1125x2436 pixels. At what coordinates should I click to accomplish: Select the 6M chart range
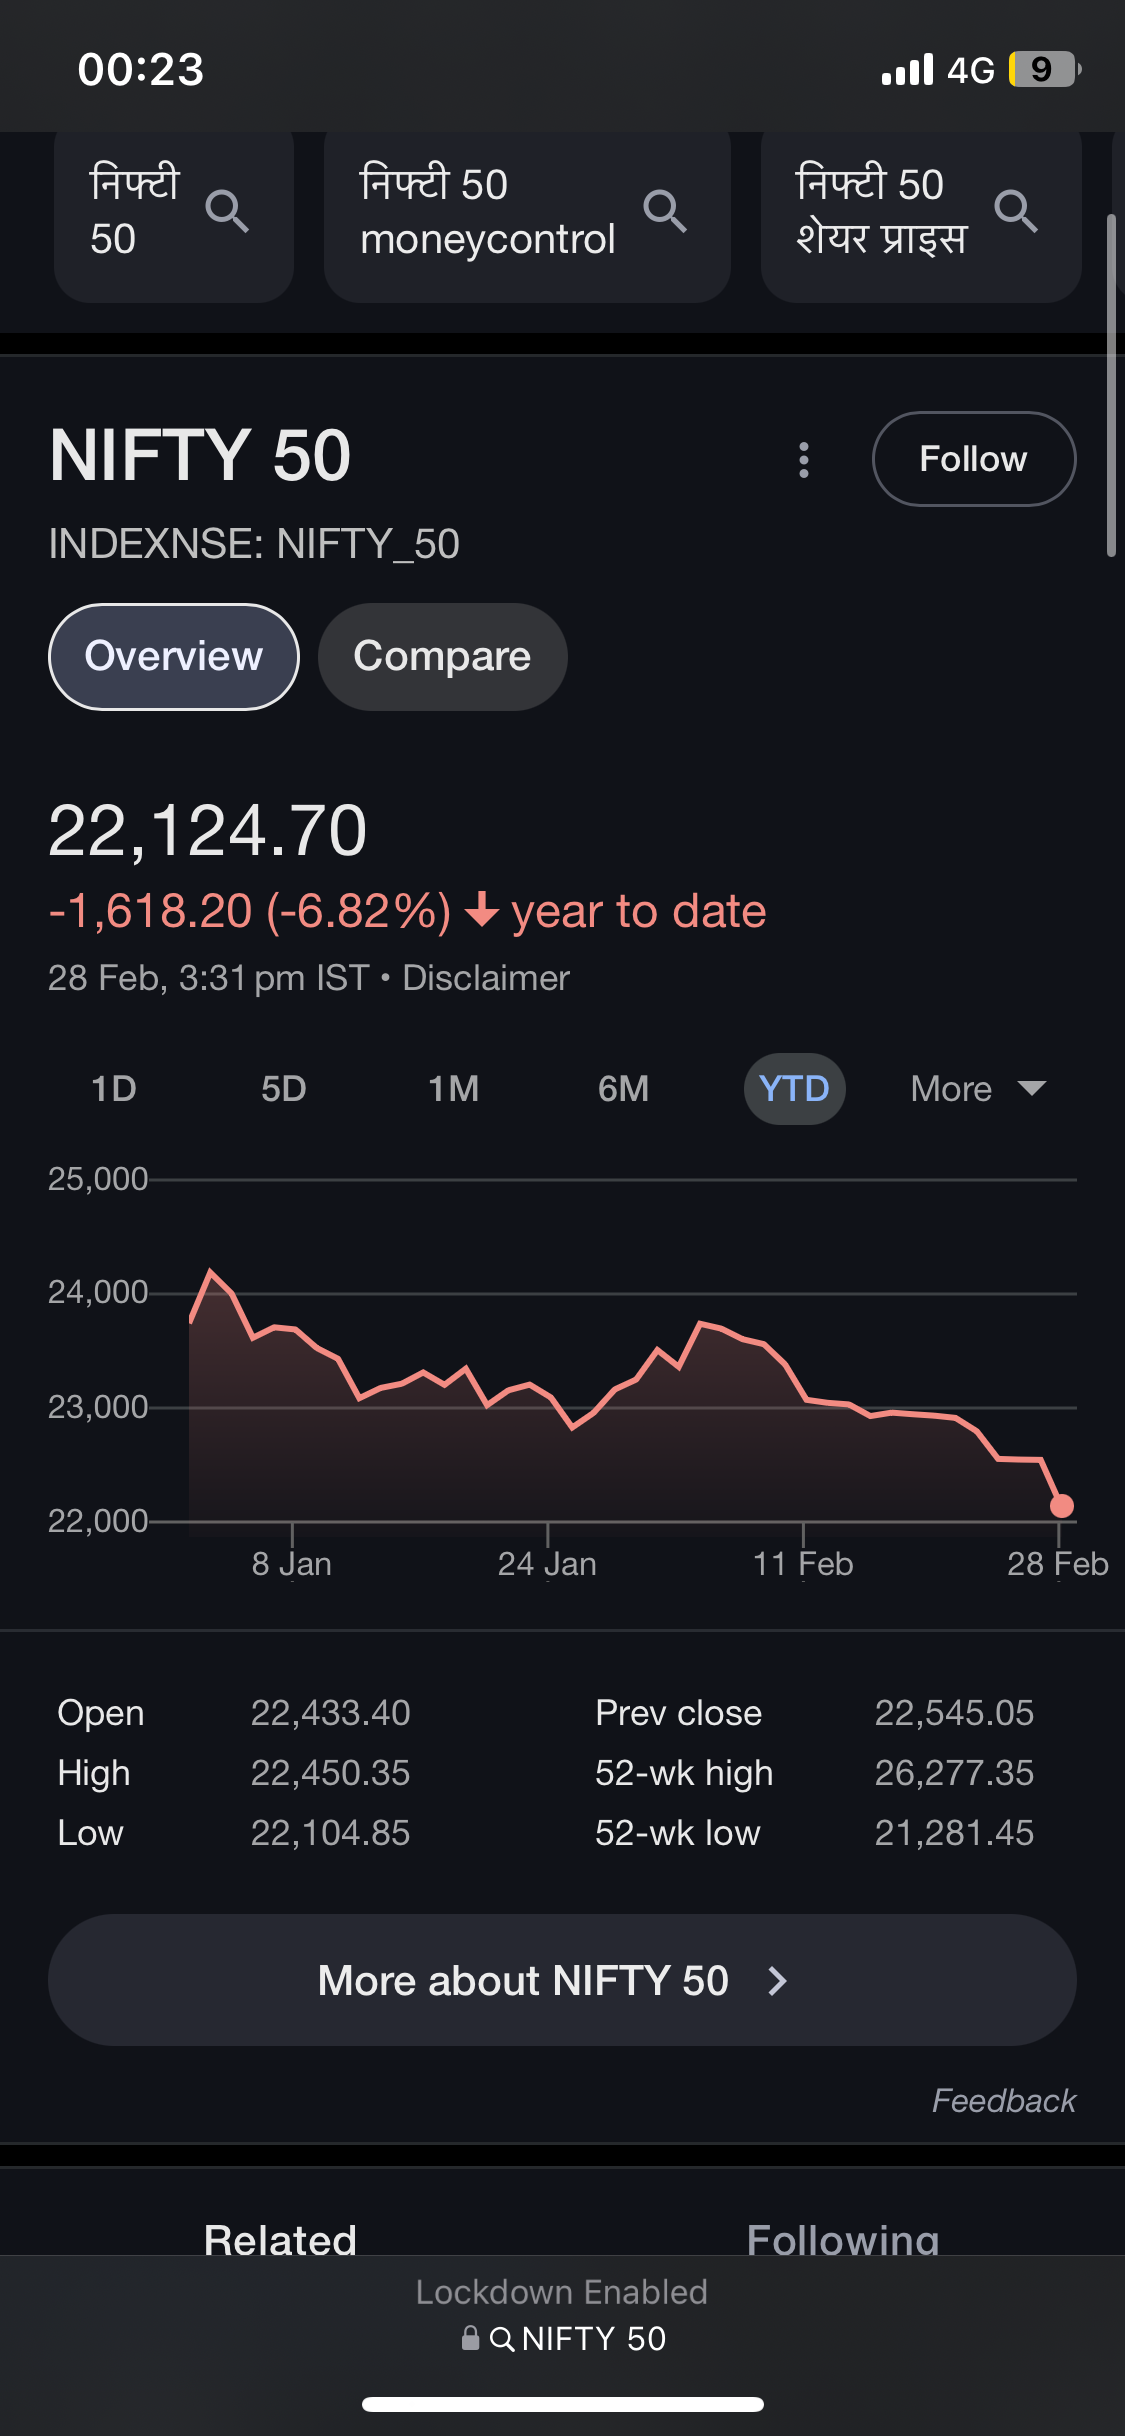click(x=623, y=1089)
